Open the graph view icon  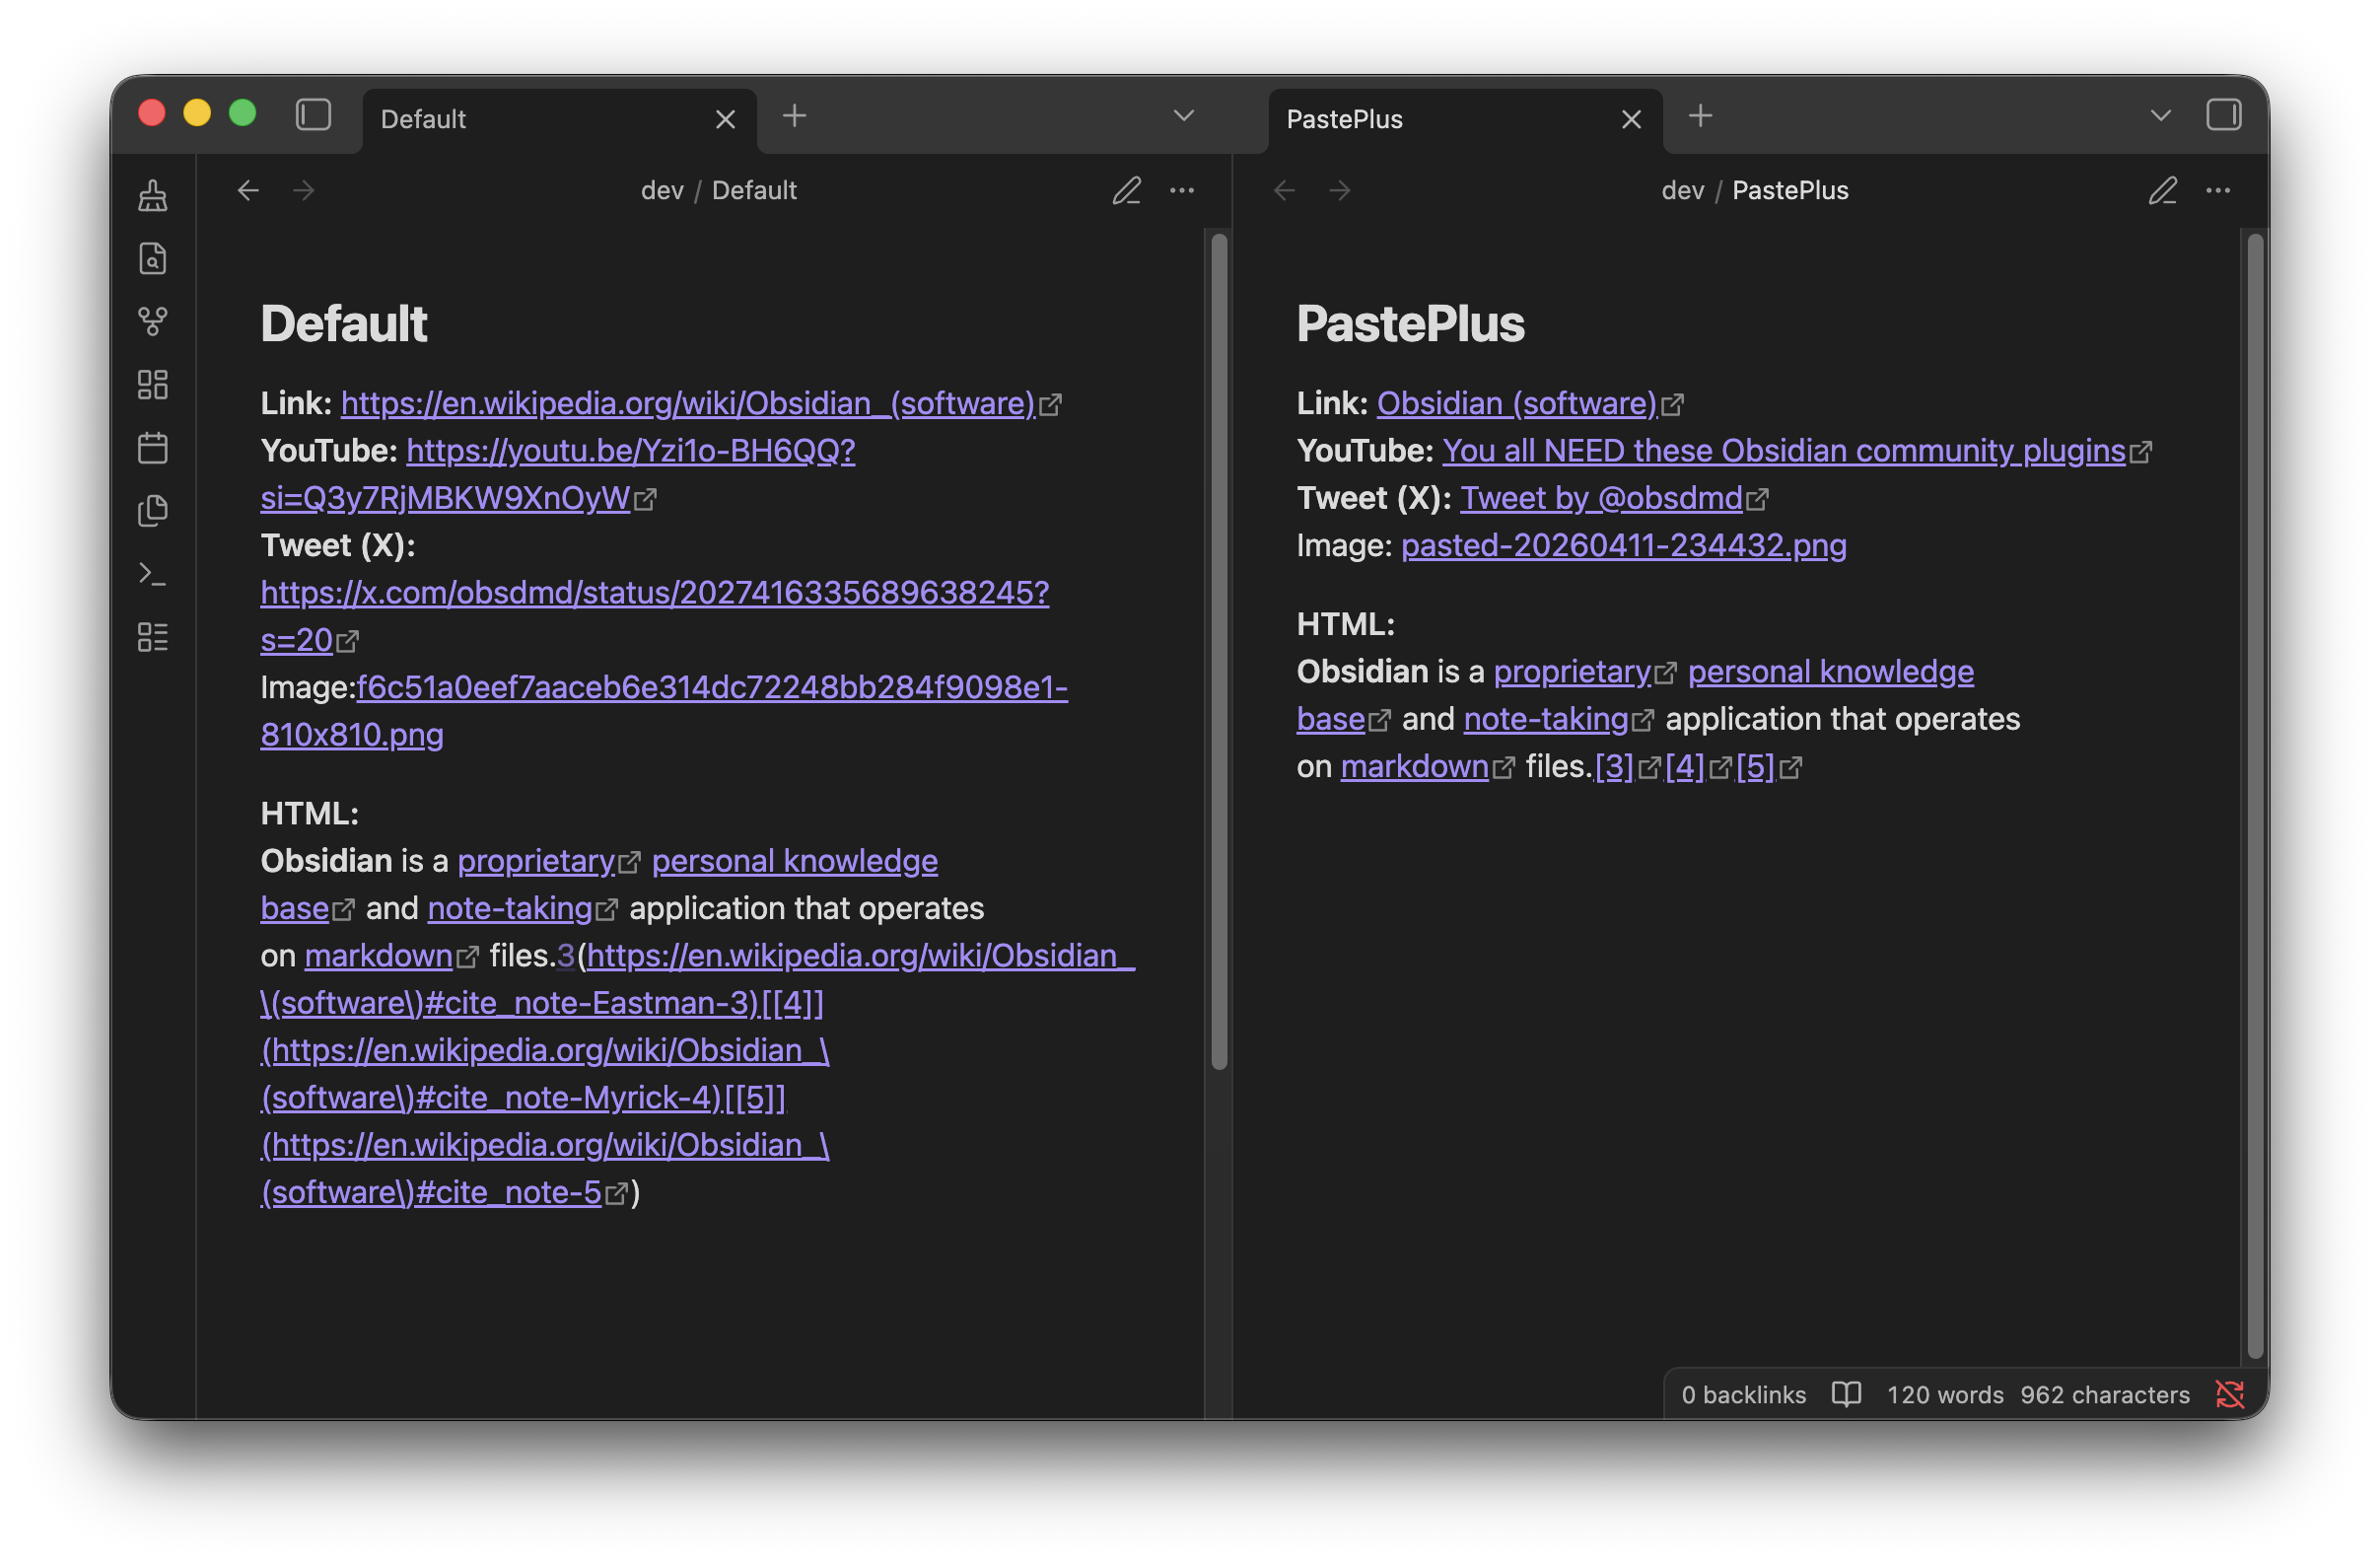(153, 322)
